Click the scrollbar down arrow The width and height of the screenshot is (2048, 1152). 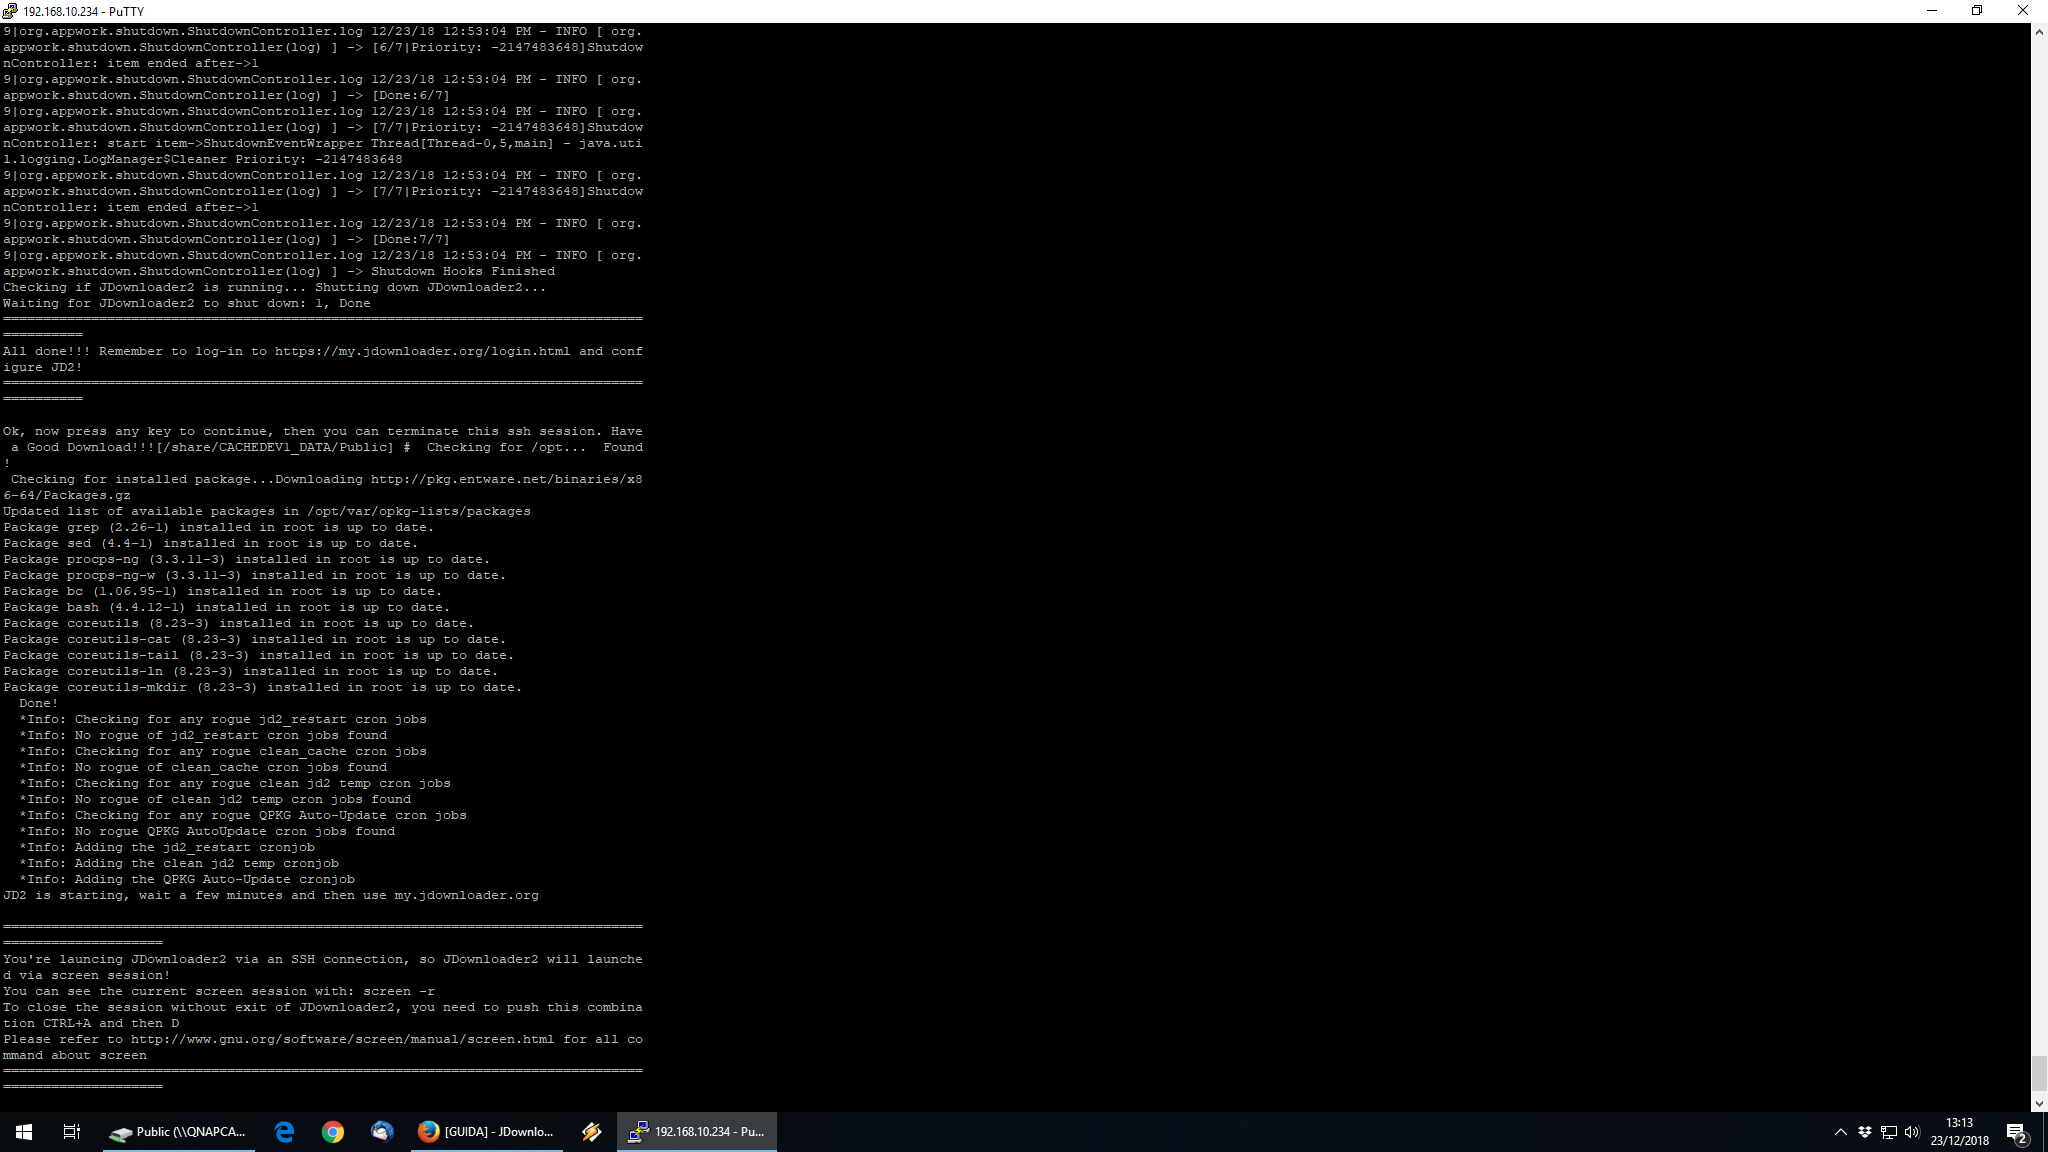click(2039, 1103)
